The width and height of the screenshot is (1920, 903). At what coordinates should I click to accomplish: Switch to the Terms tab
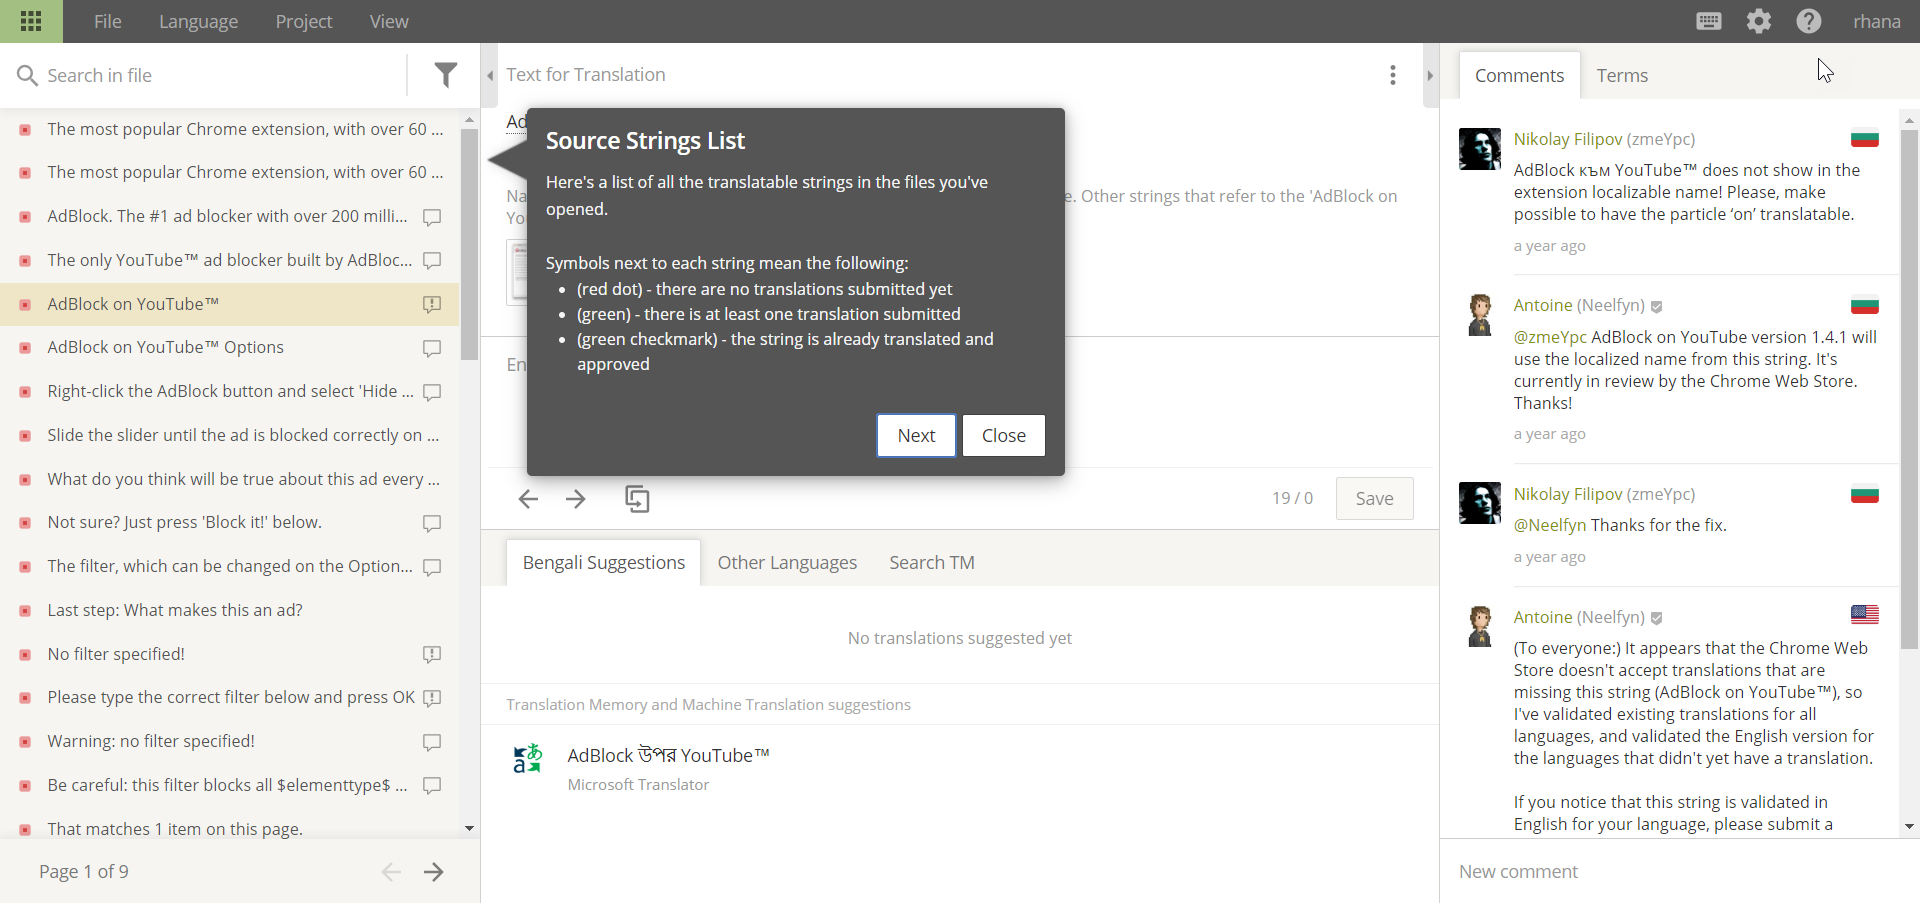coord(1622,75)
